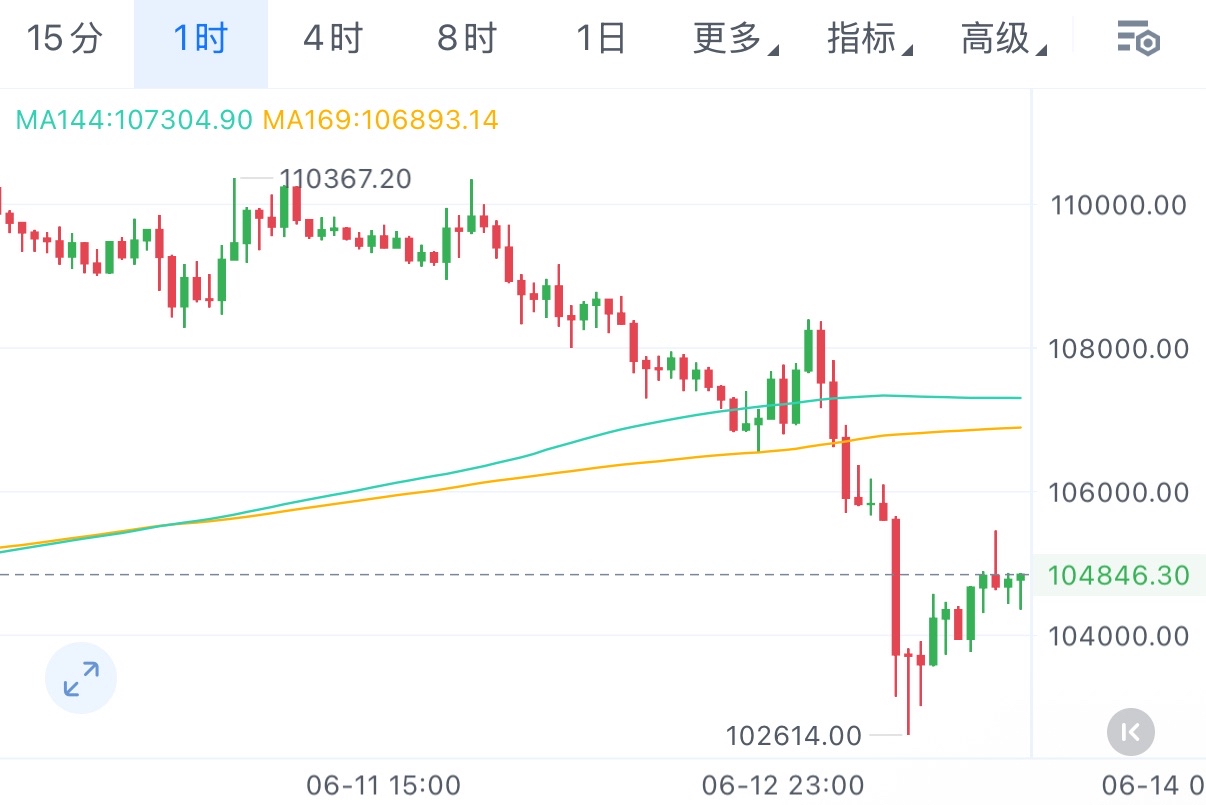Click the 102614.00 low price marker
Viewport: 1206px width, 805px height.
(793, 736)
